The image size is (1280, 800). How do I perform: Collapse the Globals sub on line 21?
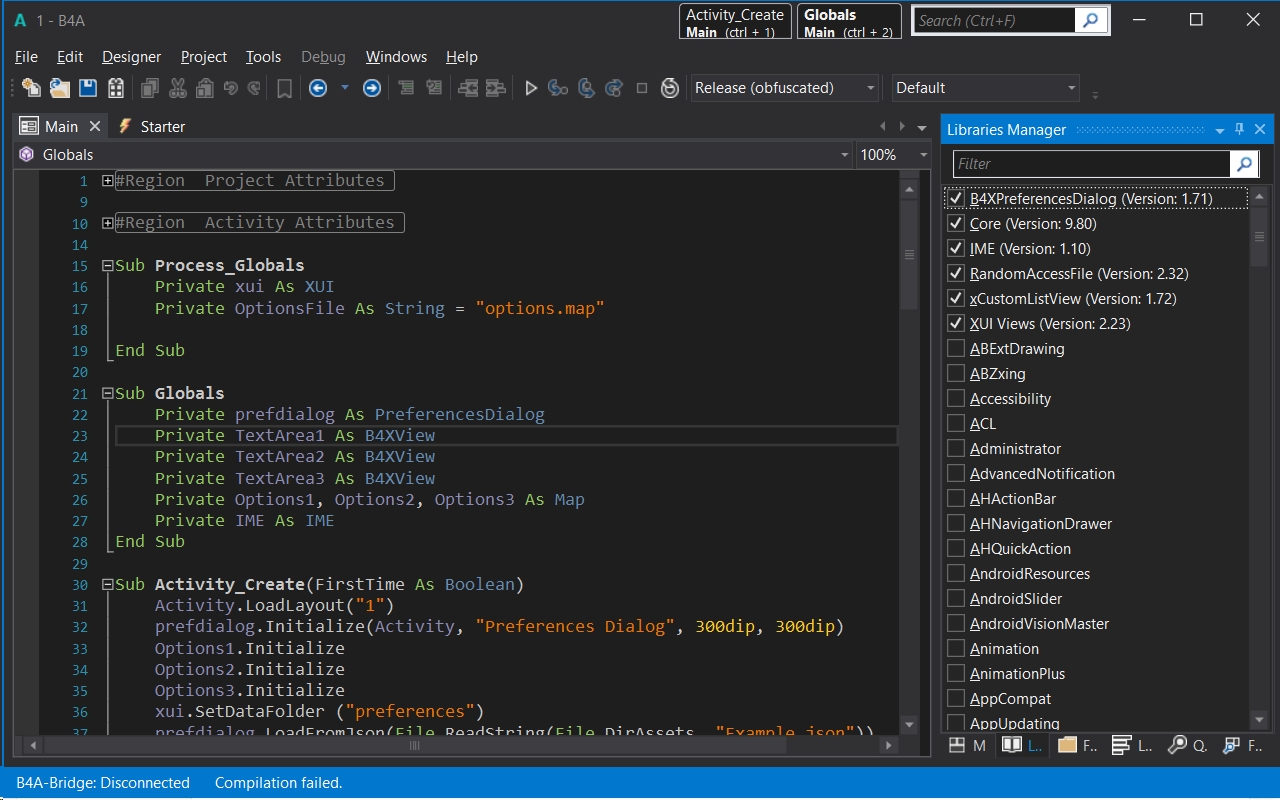click(x=107, y=393)
